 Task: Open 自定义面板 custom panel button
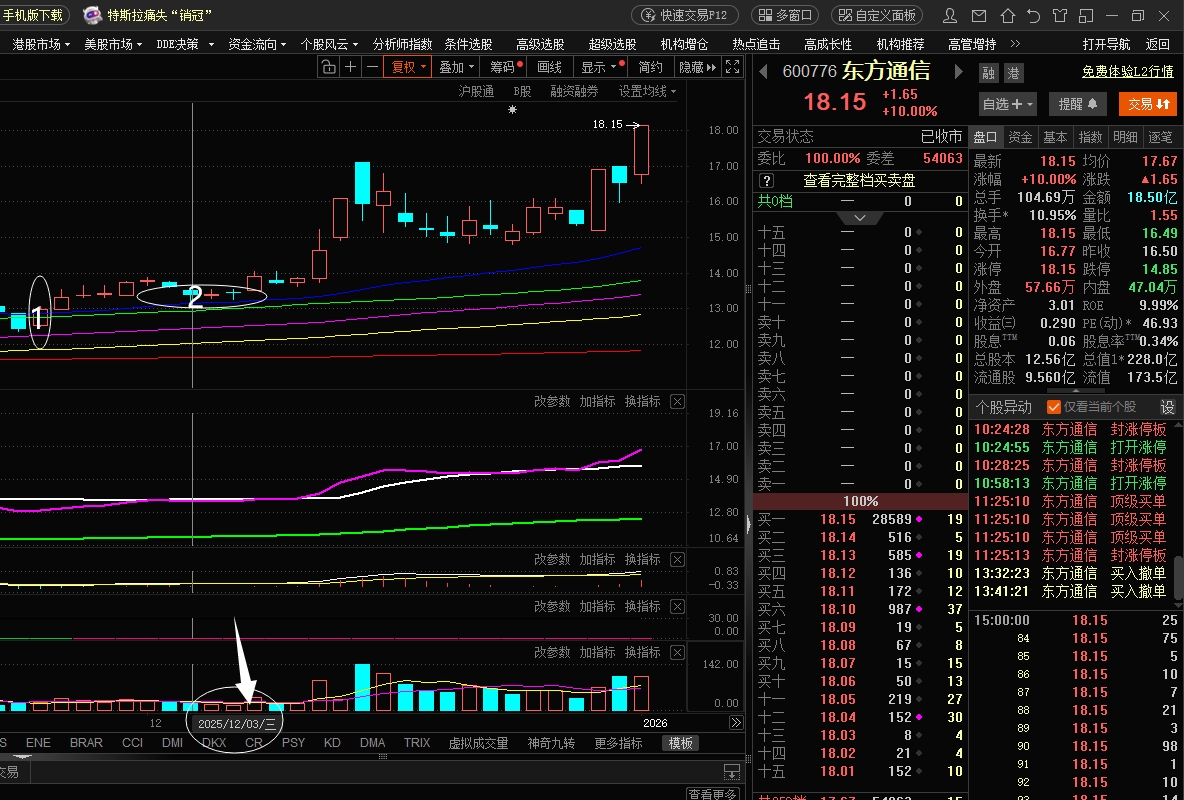pos(877,15)
